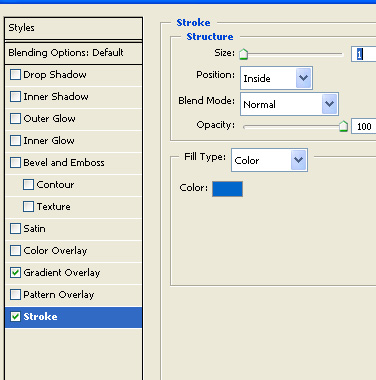Select the Outer Glow style row
This screenshot has width=376, height=380.
pyautogui.click(x=74, y=119)
